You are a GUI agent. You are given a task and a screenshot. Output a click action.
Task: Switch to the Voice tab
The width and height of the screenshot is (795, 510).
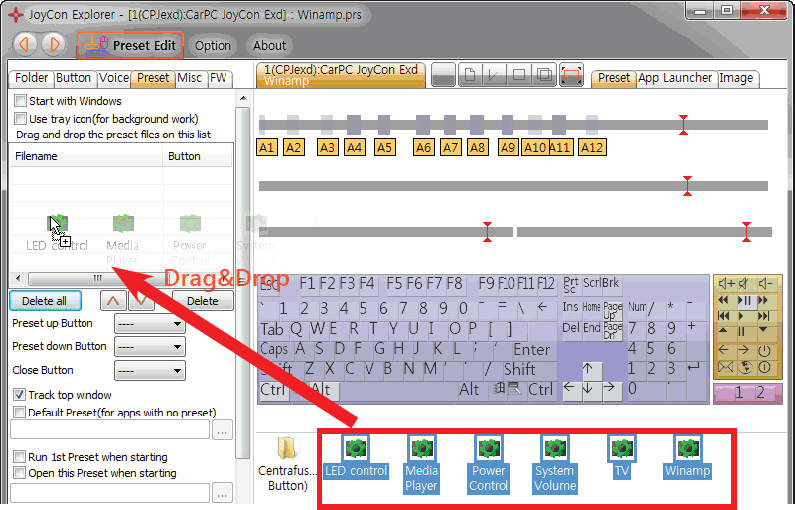tap(114, 78)
